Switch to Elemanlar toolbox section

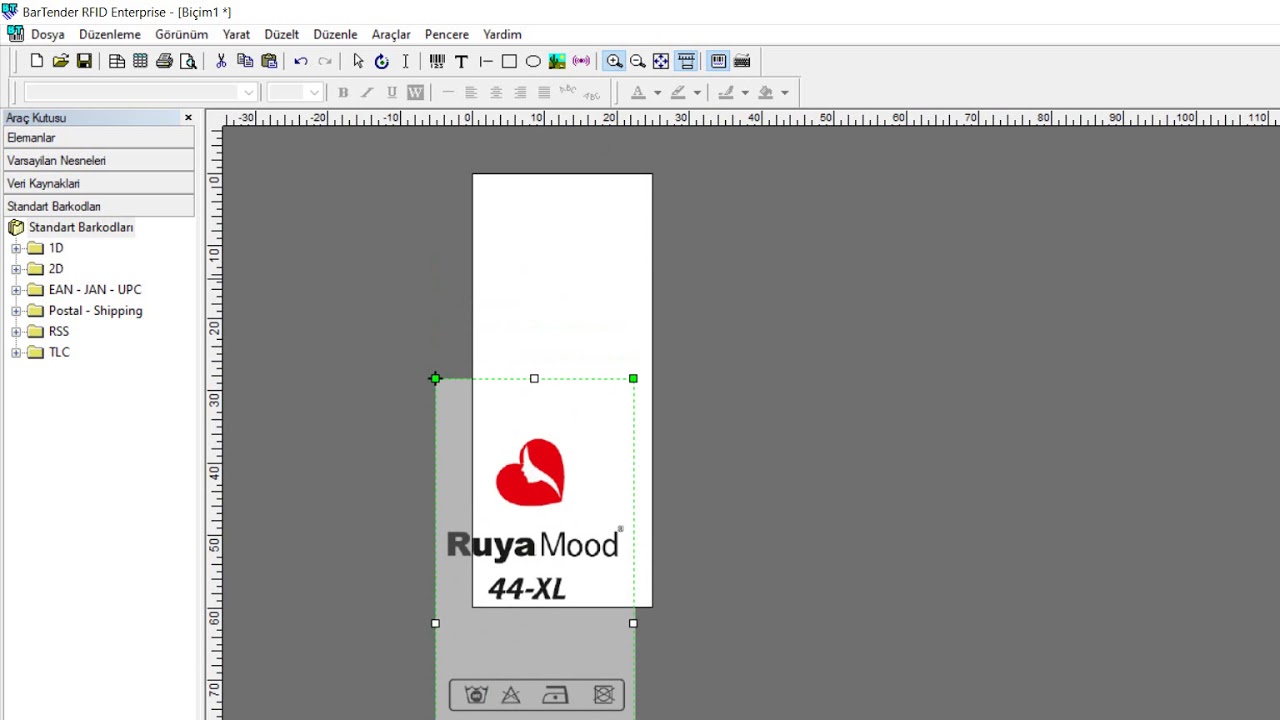point(99,138)
